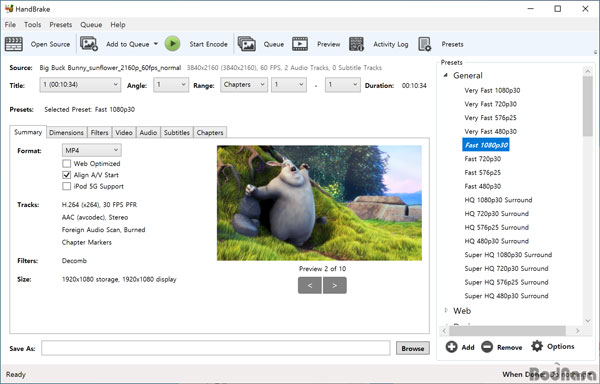Open the Format MP4 dropdown
Image resolution: width=600 pixels, height=384 pixels.
pyautogui.click(x=91, y=150)
